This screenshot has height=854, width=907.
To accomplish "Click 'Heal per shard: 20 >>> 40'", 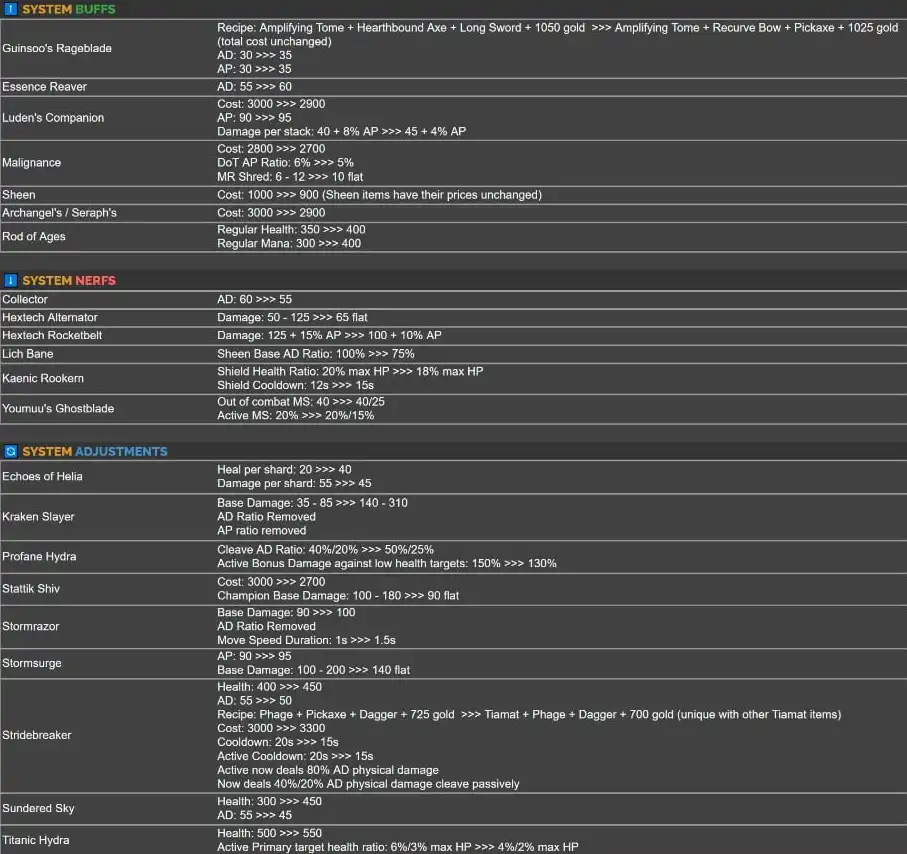I will [x=284, y=470].
